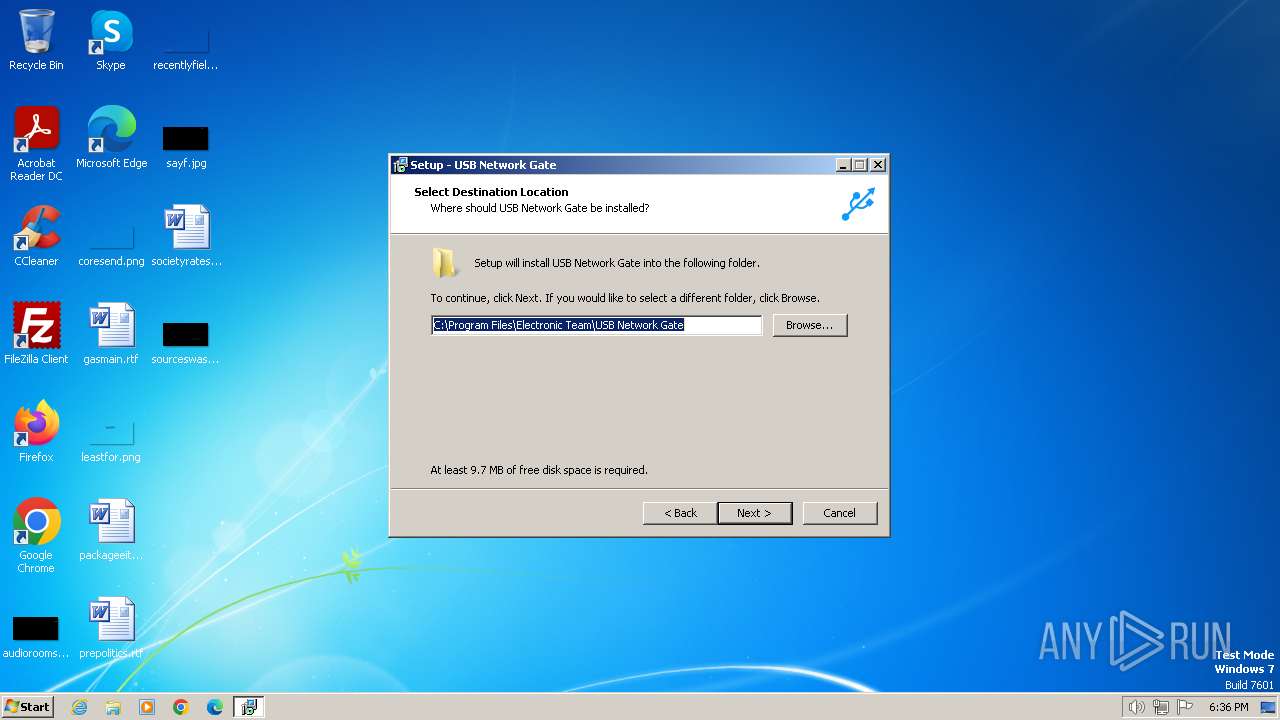Open the Recycle Bin desktop icon
Screen dimensions: 1280x720
(x=36, y=40)
